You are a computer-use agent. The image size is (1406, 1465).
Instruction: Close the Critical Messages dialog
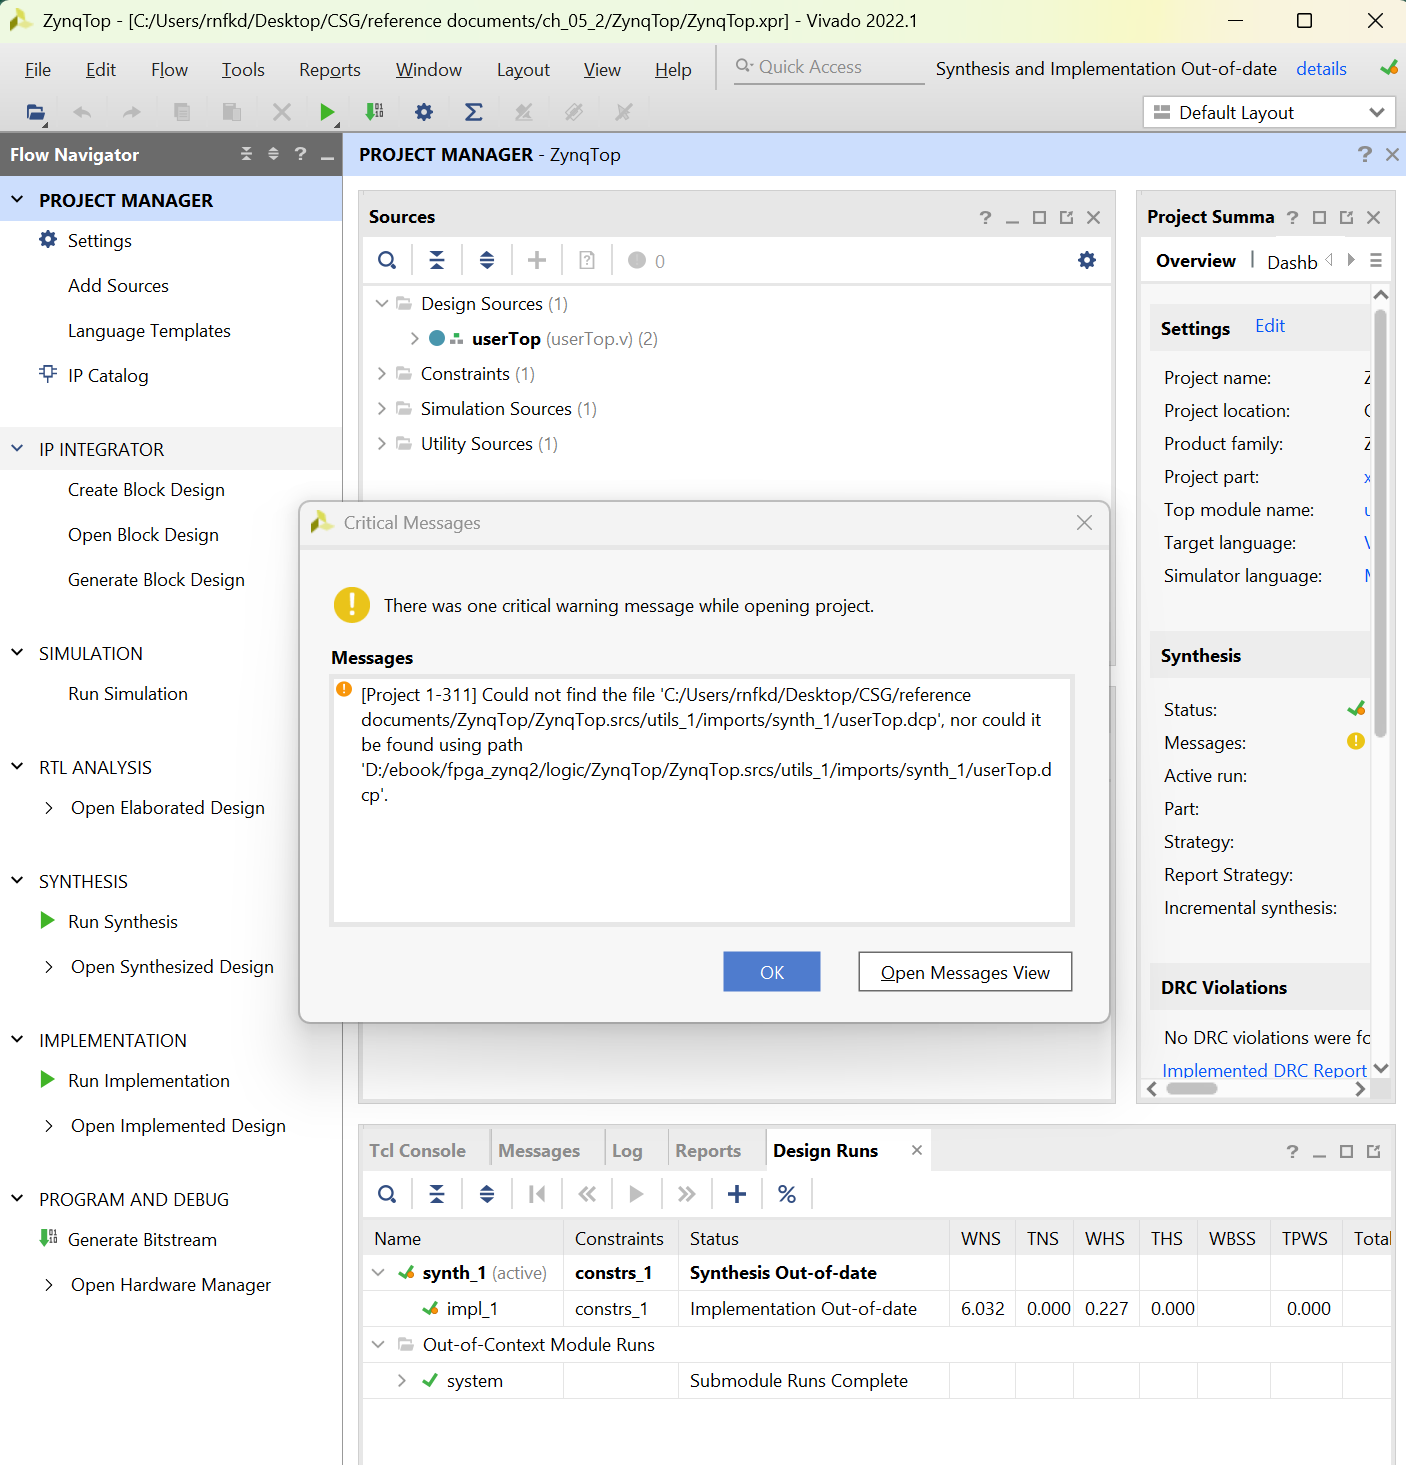(x=1084, y=523)
